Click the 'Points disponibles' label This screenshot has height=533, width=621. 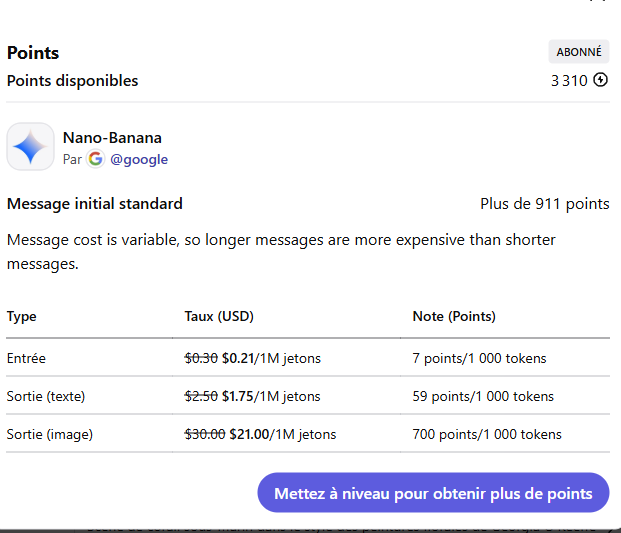click(x=73, y=81)
